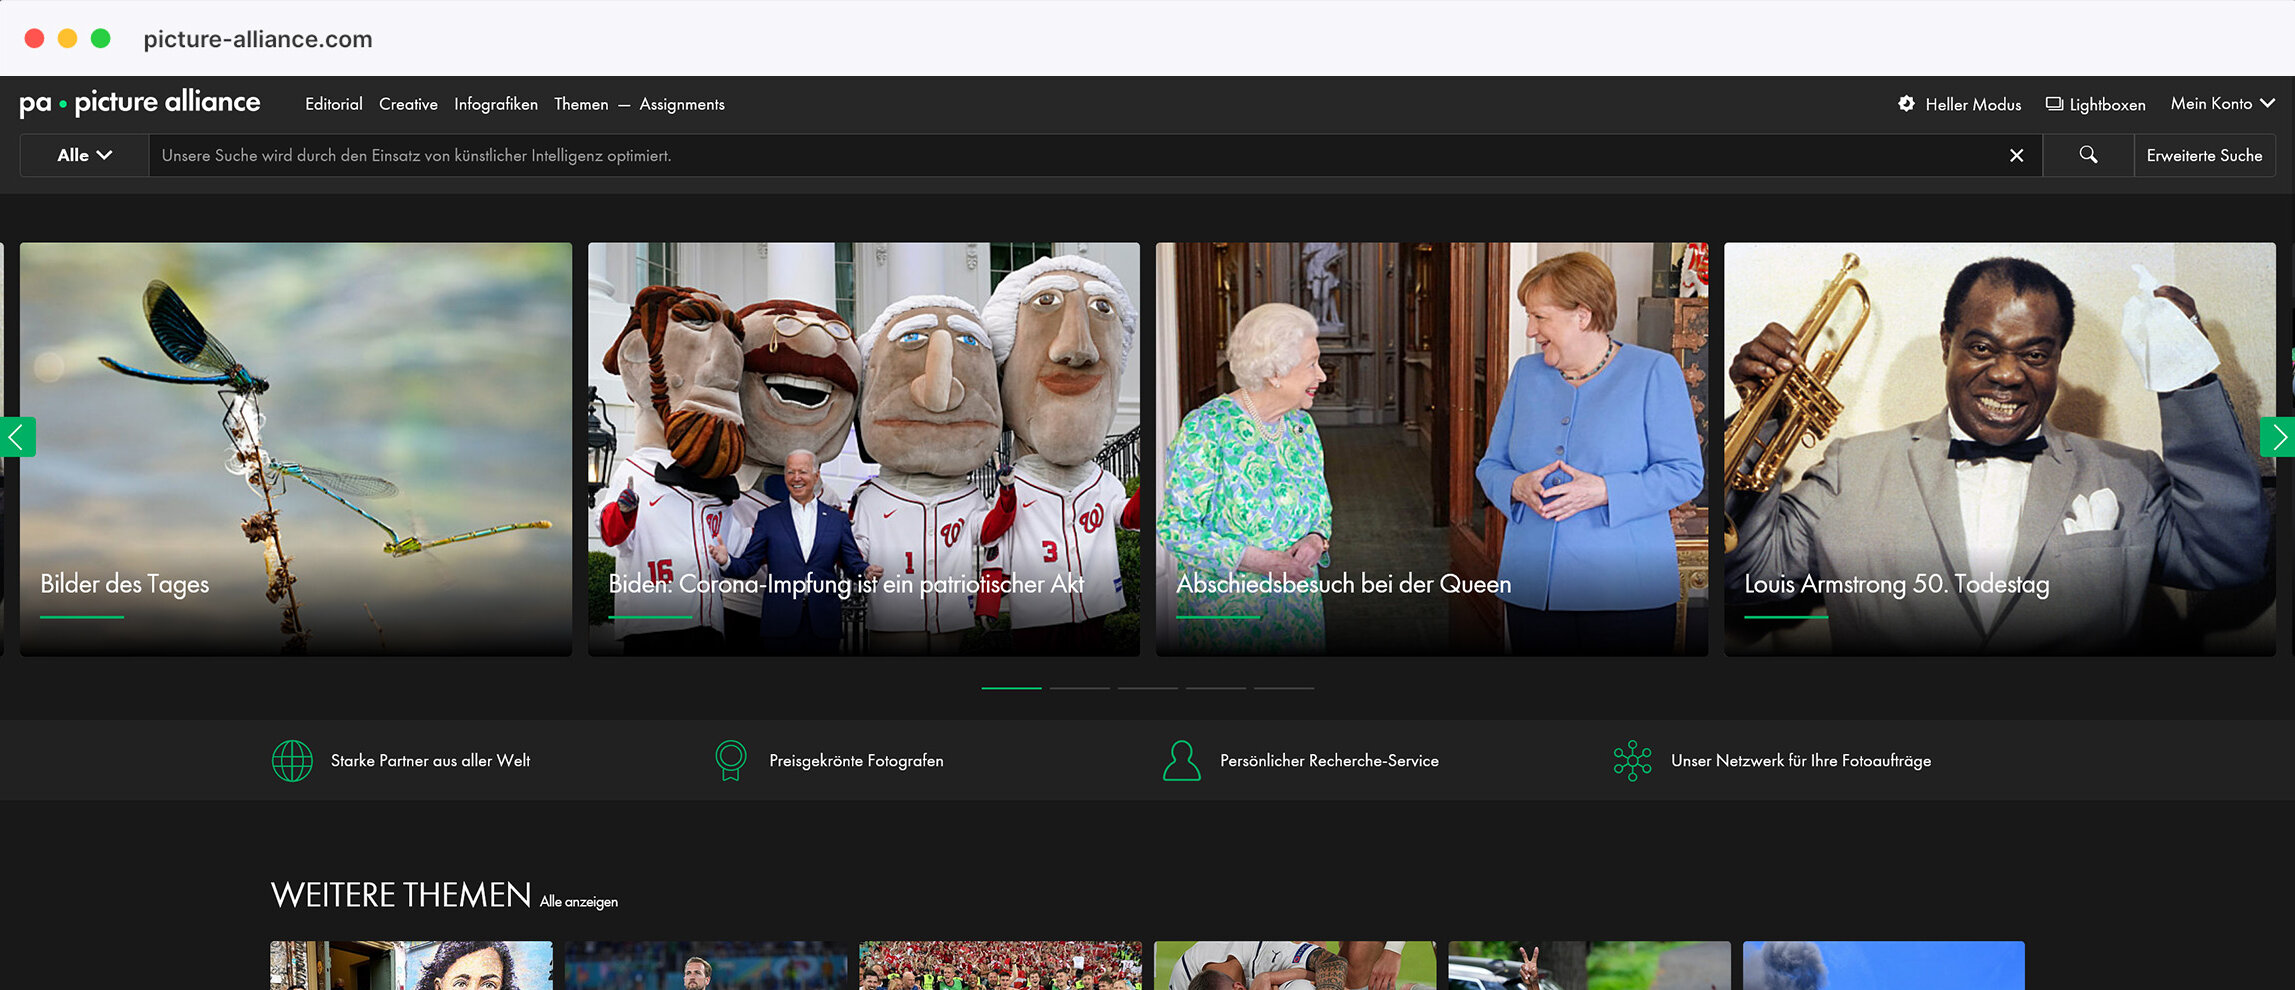Click the magnifying glass search icon
Screen dimensions: 2295x990
(x=2088, y=155)
